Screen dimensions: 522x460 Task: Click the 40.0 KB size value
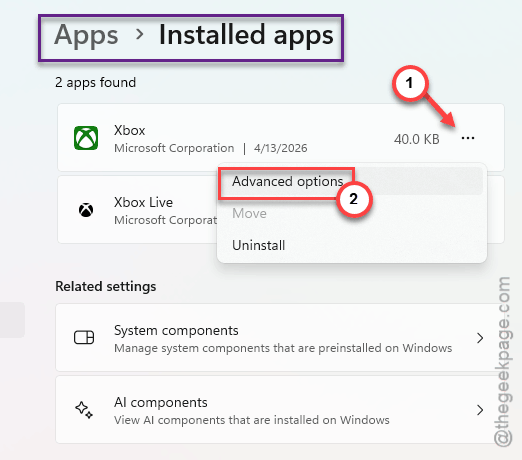pyautogui.click(x=417, y=139)
